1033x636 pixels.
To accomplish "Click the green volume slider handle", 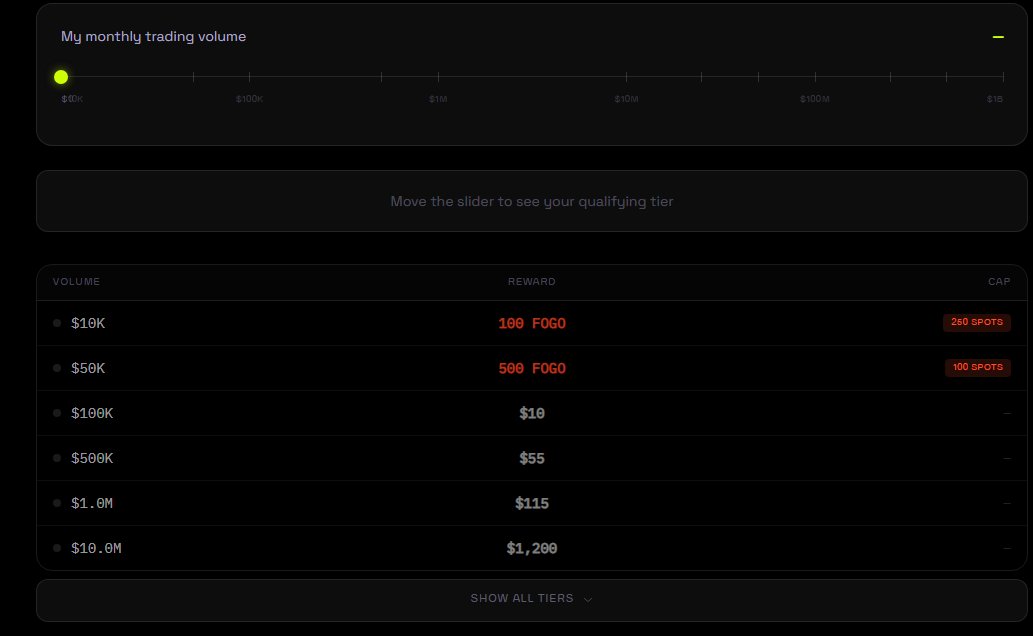I will 61,77.
